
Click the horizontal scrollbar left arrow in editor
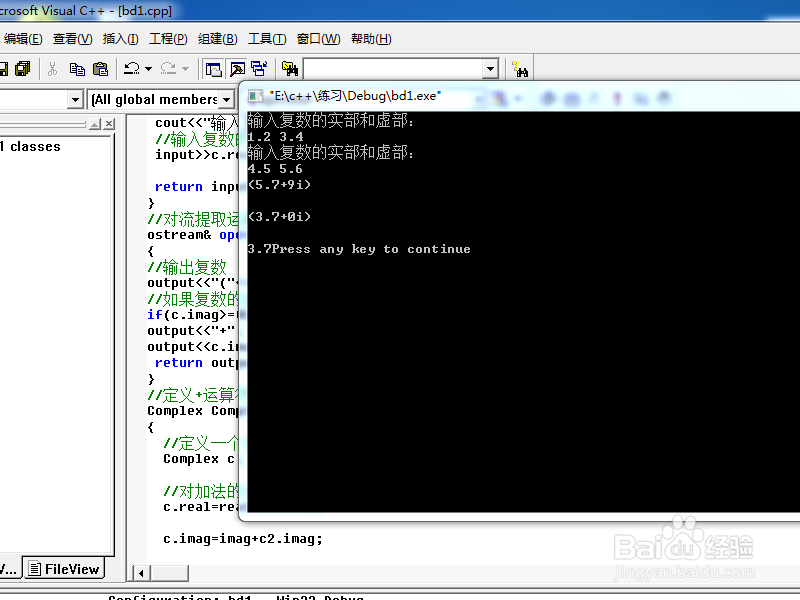[141, 573]
